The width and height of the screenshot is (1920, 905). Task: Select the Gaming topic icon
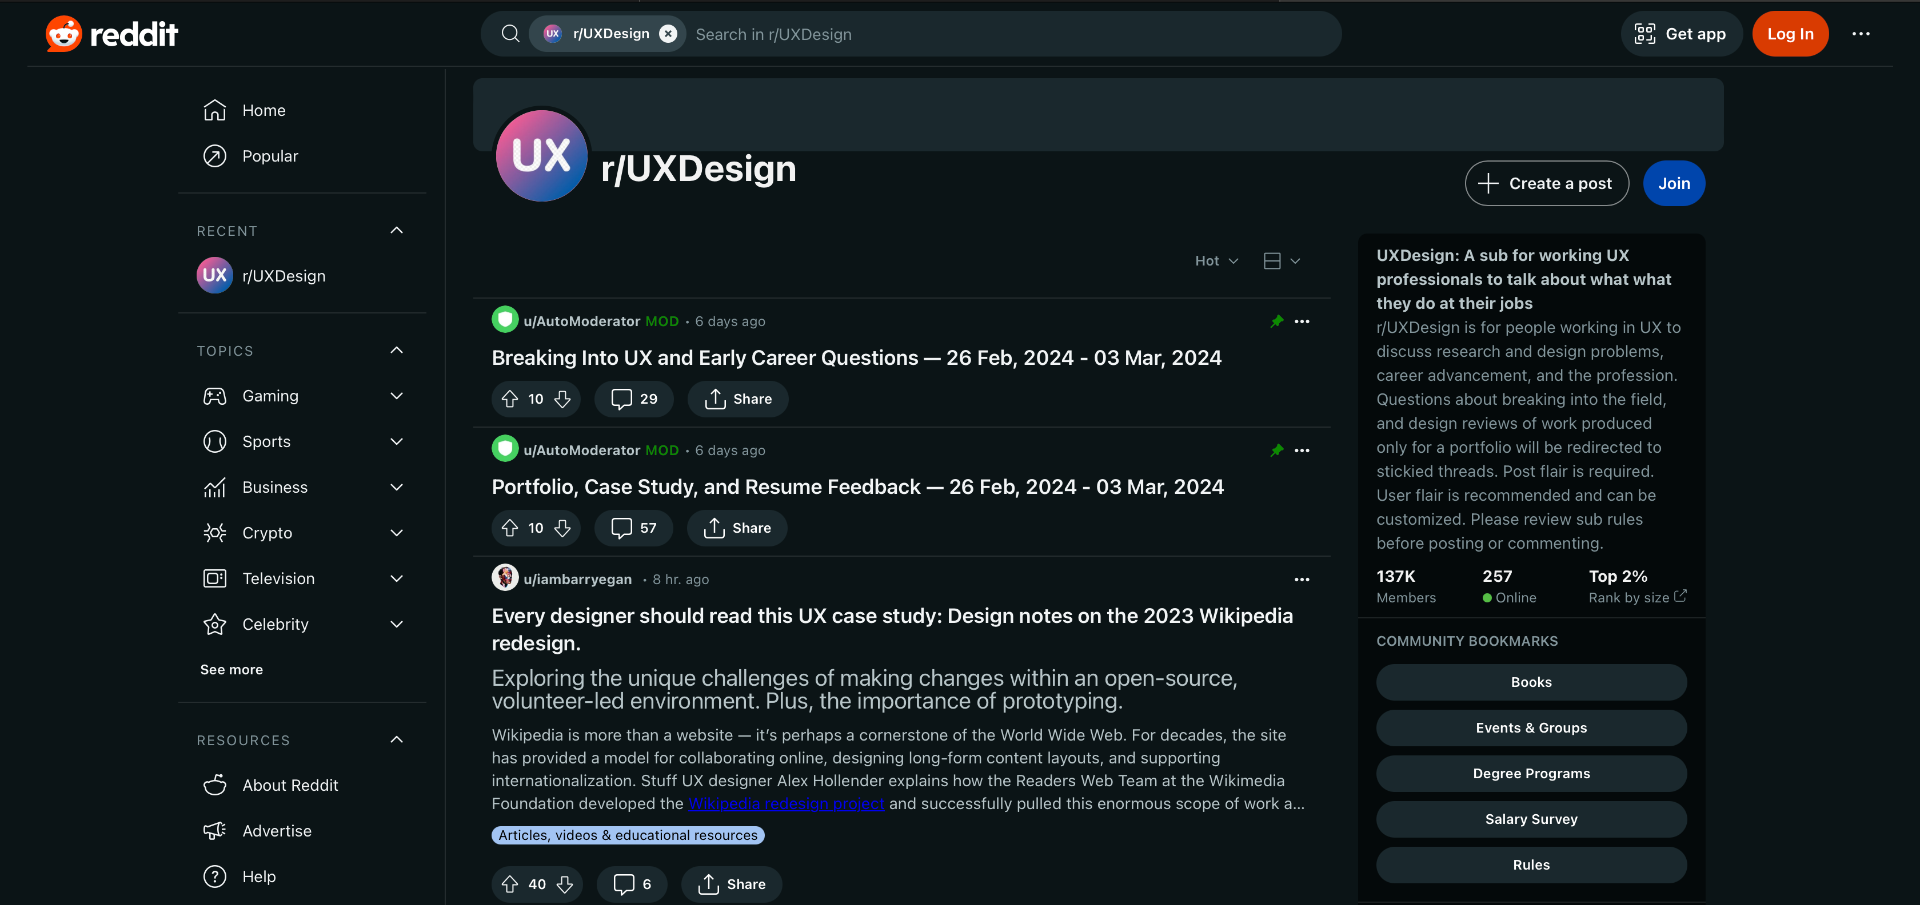point(215,396)
